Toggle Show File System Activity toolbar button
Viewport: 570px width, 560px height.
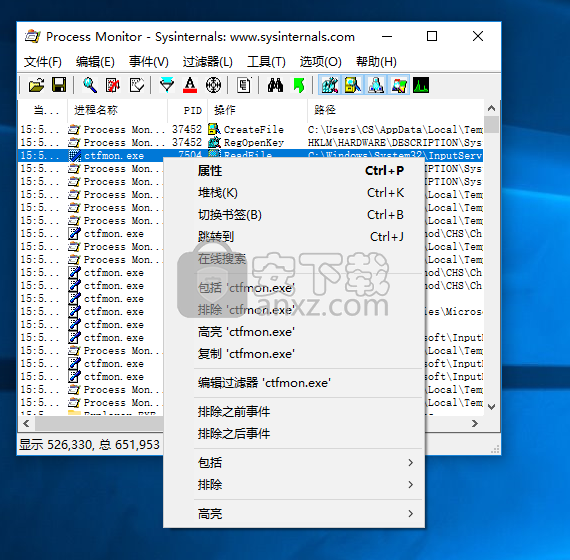(x=353, y=85)
